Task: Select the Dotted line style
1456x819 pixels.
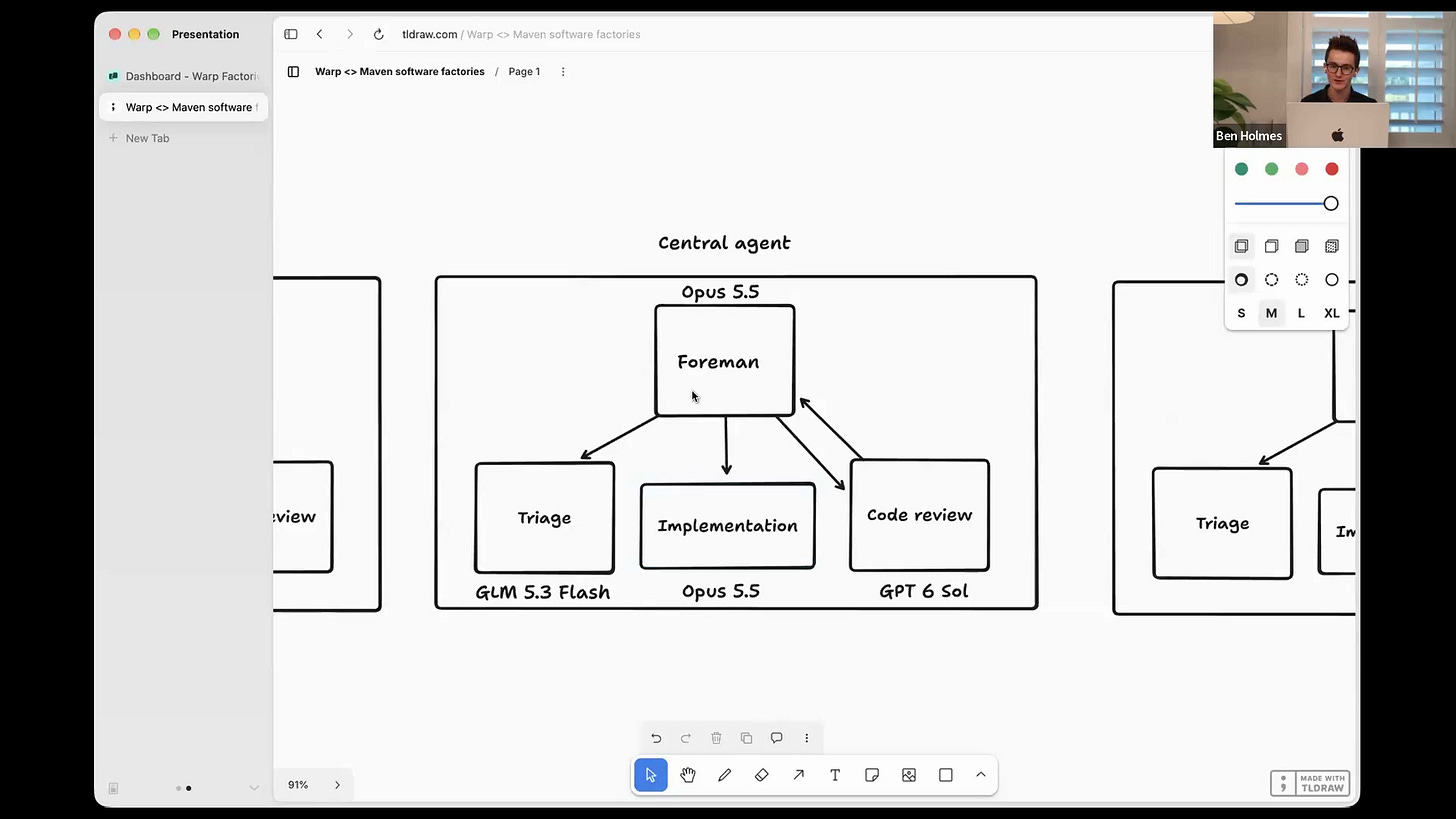Action: pos(1301,280)
